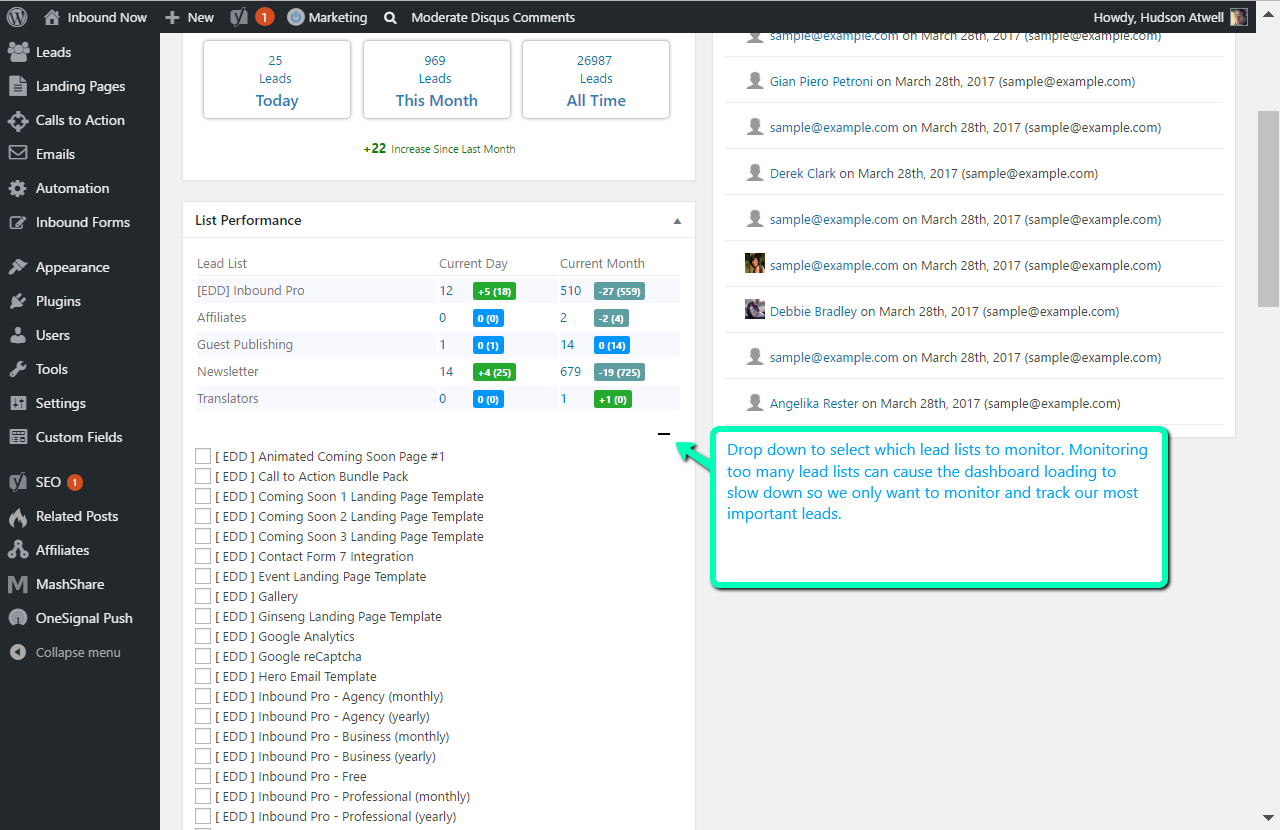
Task: Click the +1 (0) badge for Translators
Action: (x=613, y=399)
